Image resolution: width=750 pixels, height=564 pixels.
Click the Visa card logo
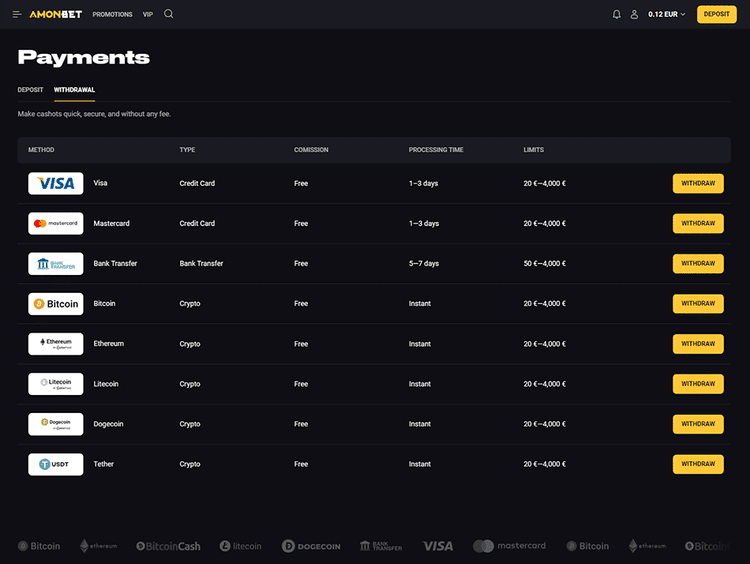click(55, 183)
